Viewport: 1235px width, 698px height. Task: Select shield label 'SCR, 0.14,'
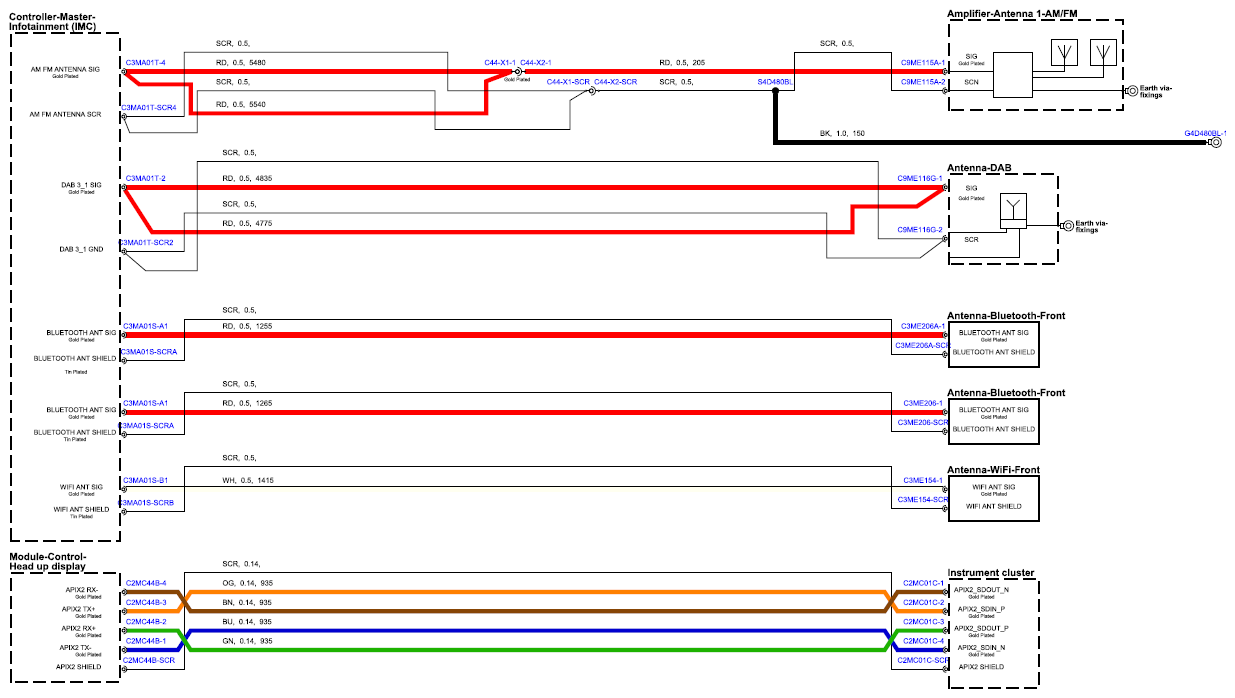point(243,565)
